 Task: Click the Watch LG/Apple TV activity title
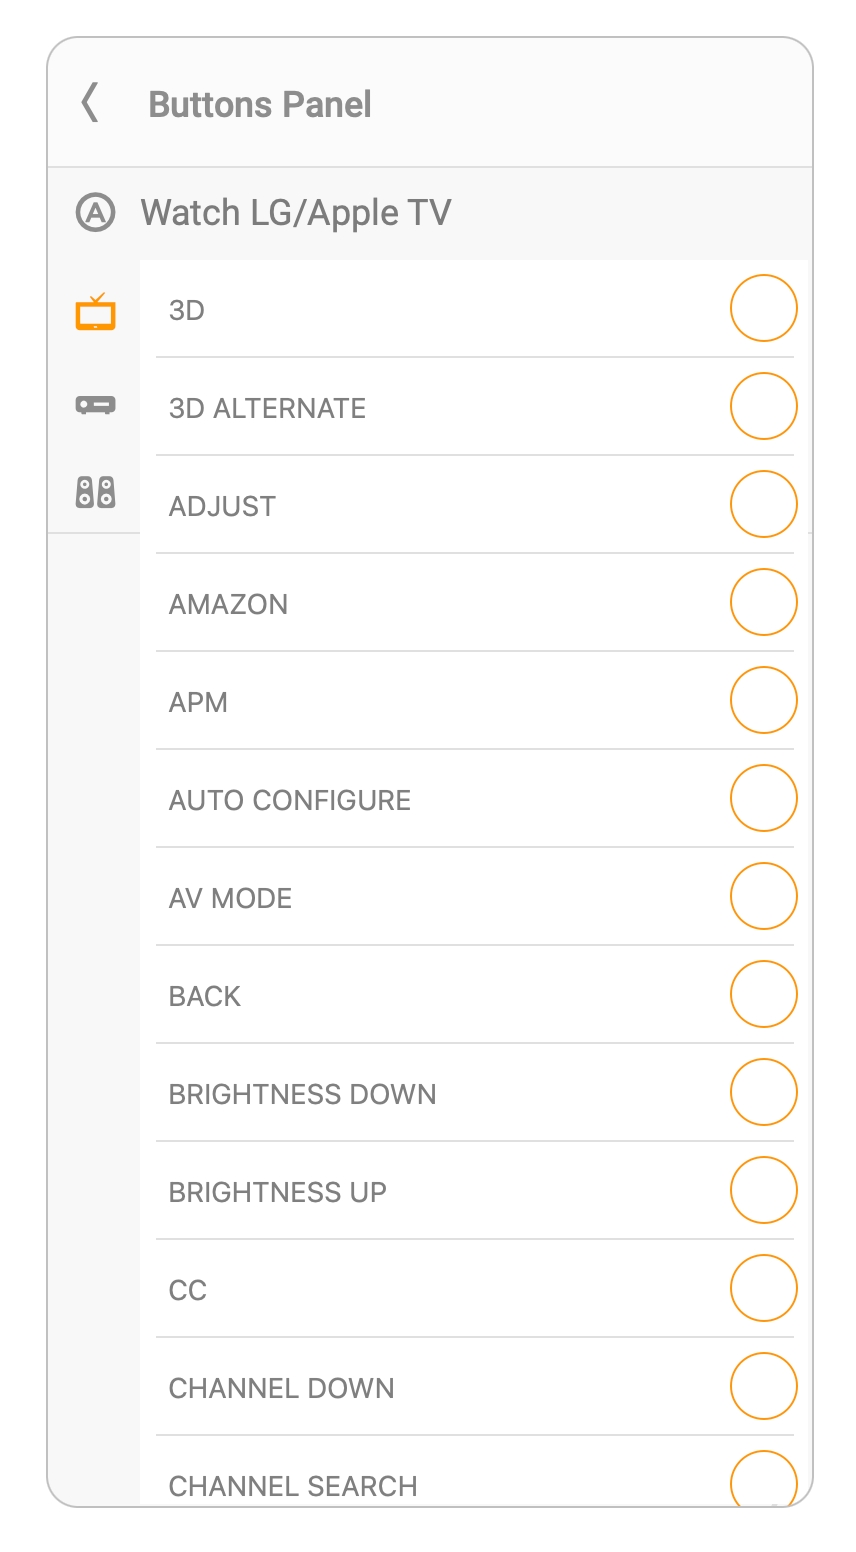pyautogui.click(x=296, y=212)
